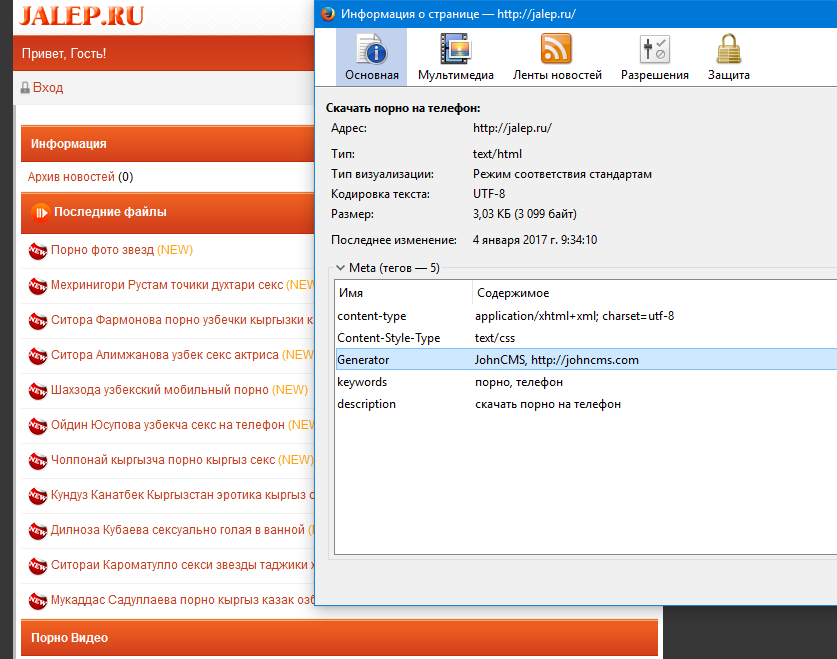Open the Архив новостей link
Screen dimensions: 837x659
click(x=71, y=177)
